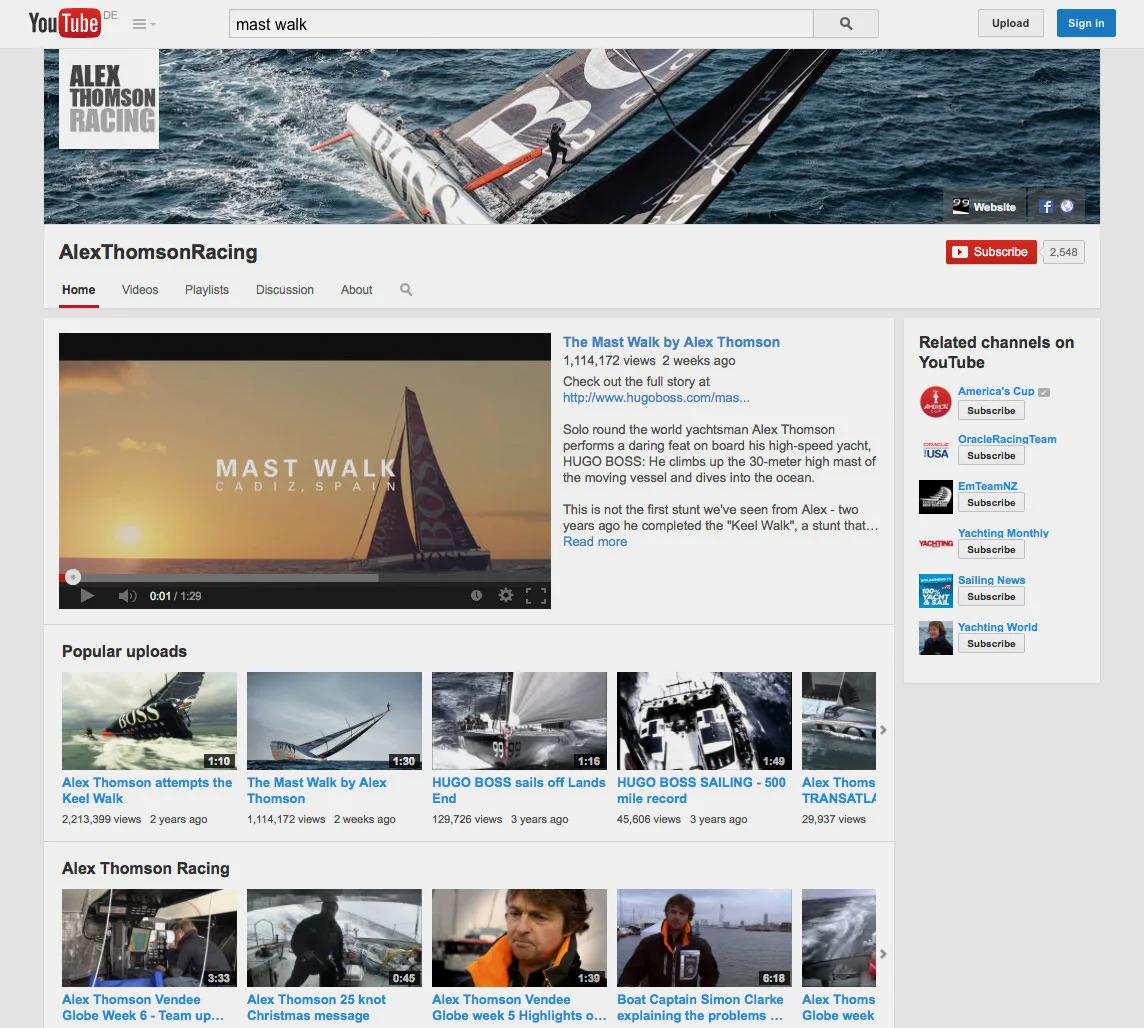Screen dimensions: 1144x1028
Task: Switch to the Videos tab
Action: pyautogui.click(x=140, y=290)
